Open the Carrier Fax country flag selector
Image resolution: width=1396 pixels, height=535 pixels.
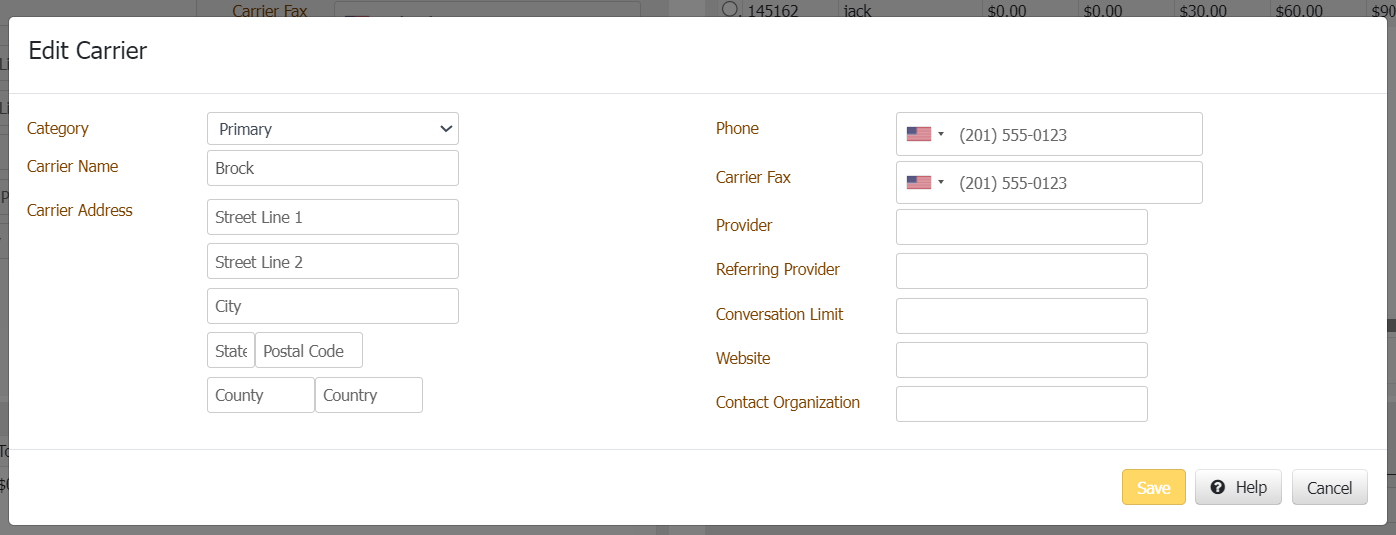[925, 182]
